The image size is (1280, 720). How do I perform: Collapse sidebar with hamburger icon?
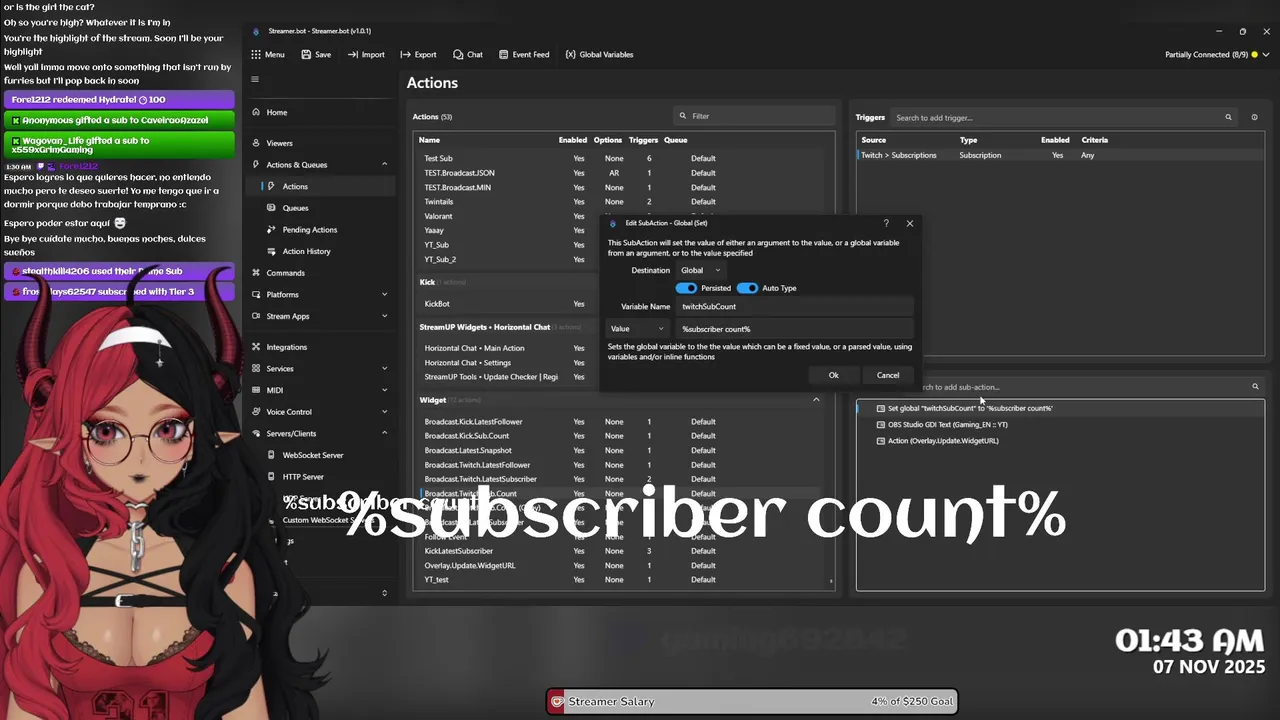[x=255, y=79]
